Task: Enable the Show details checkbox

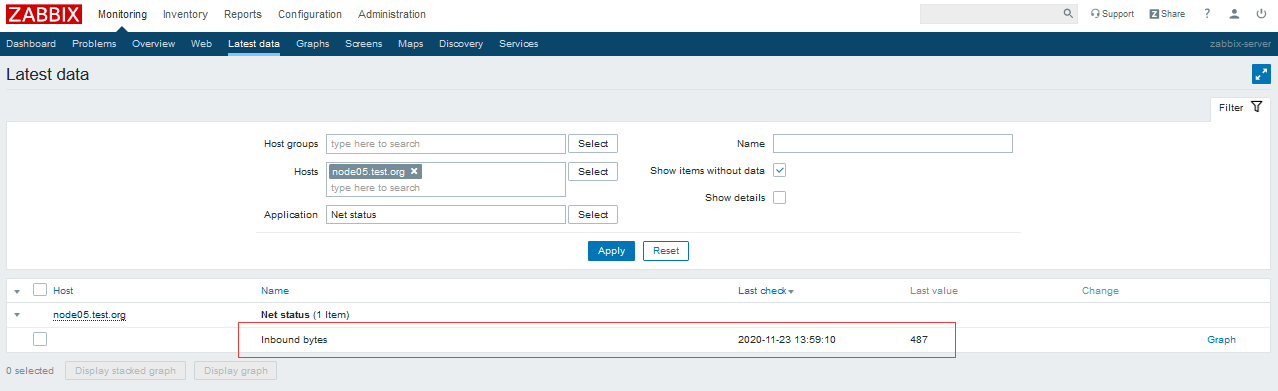Action: pos(780,197)
